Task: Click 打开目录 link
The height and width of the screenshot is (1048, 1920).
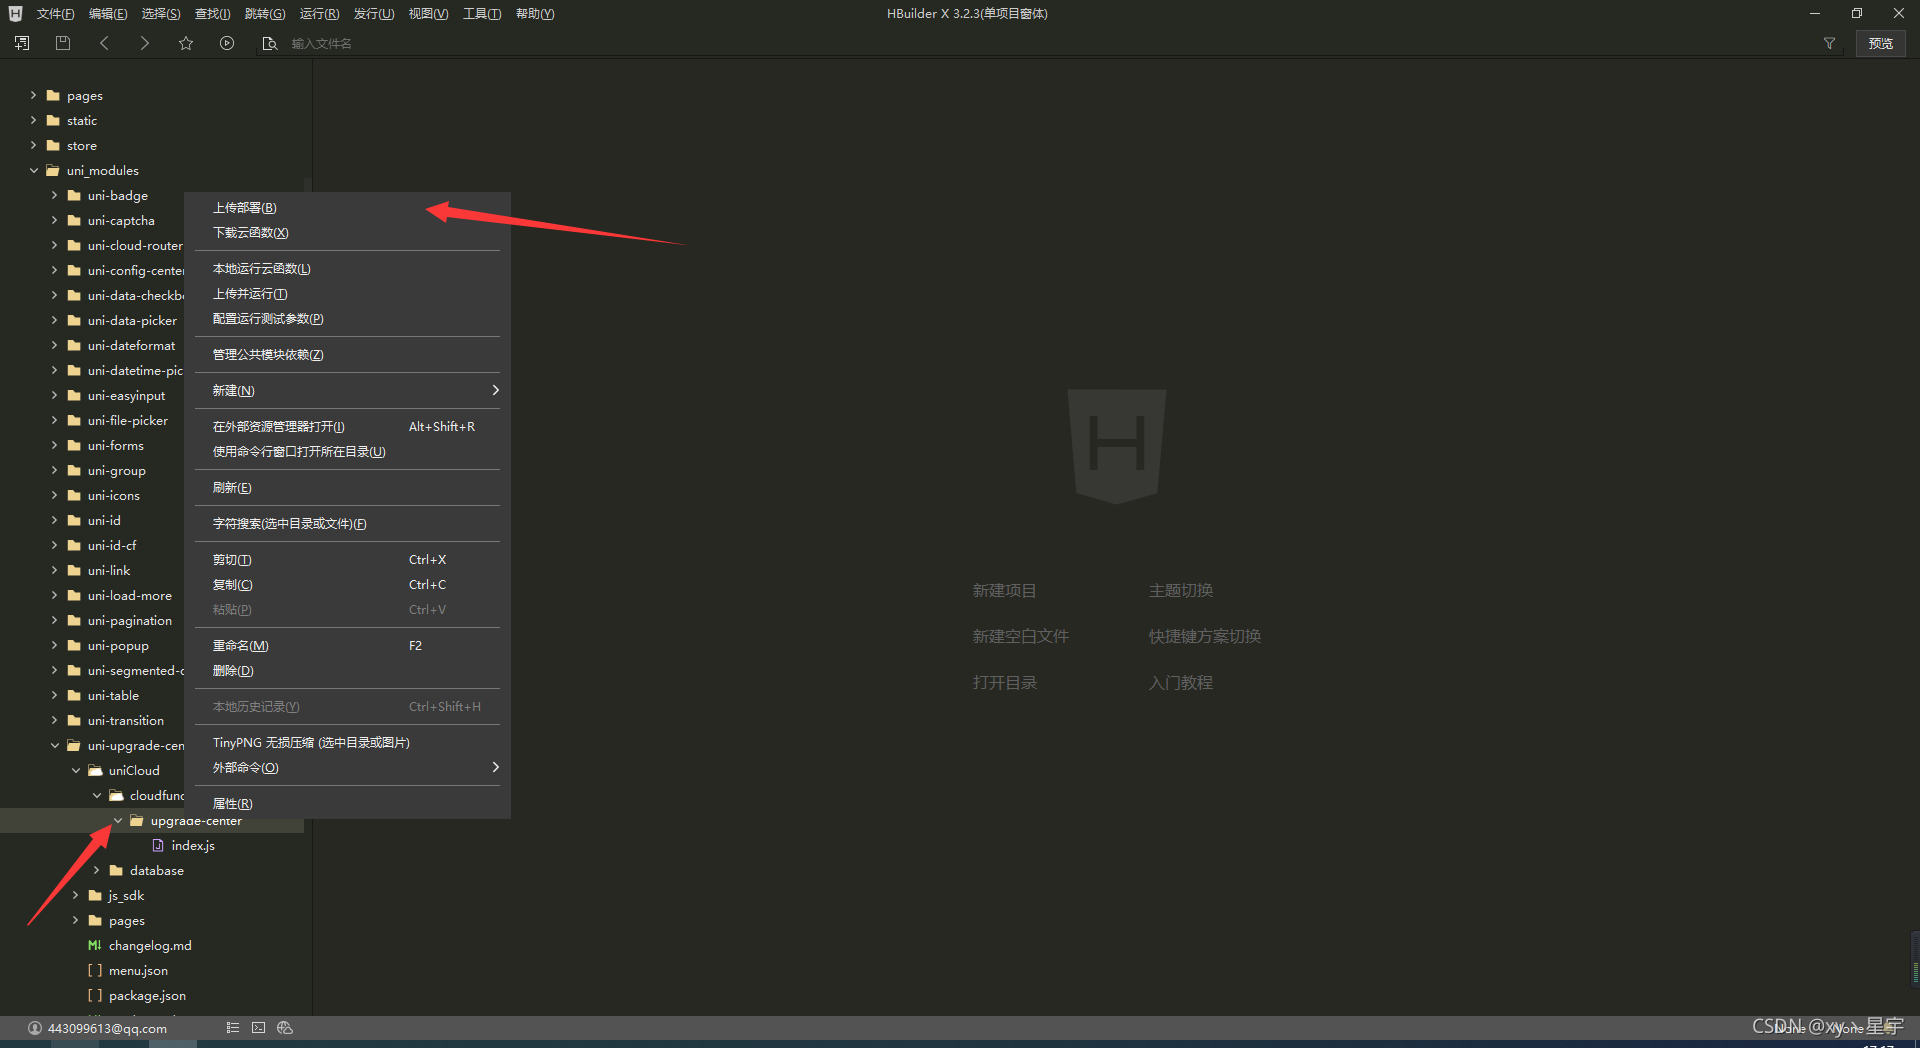Action: click(1004, 682)
